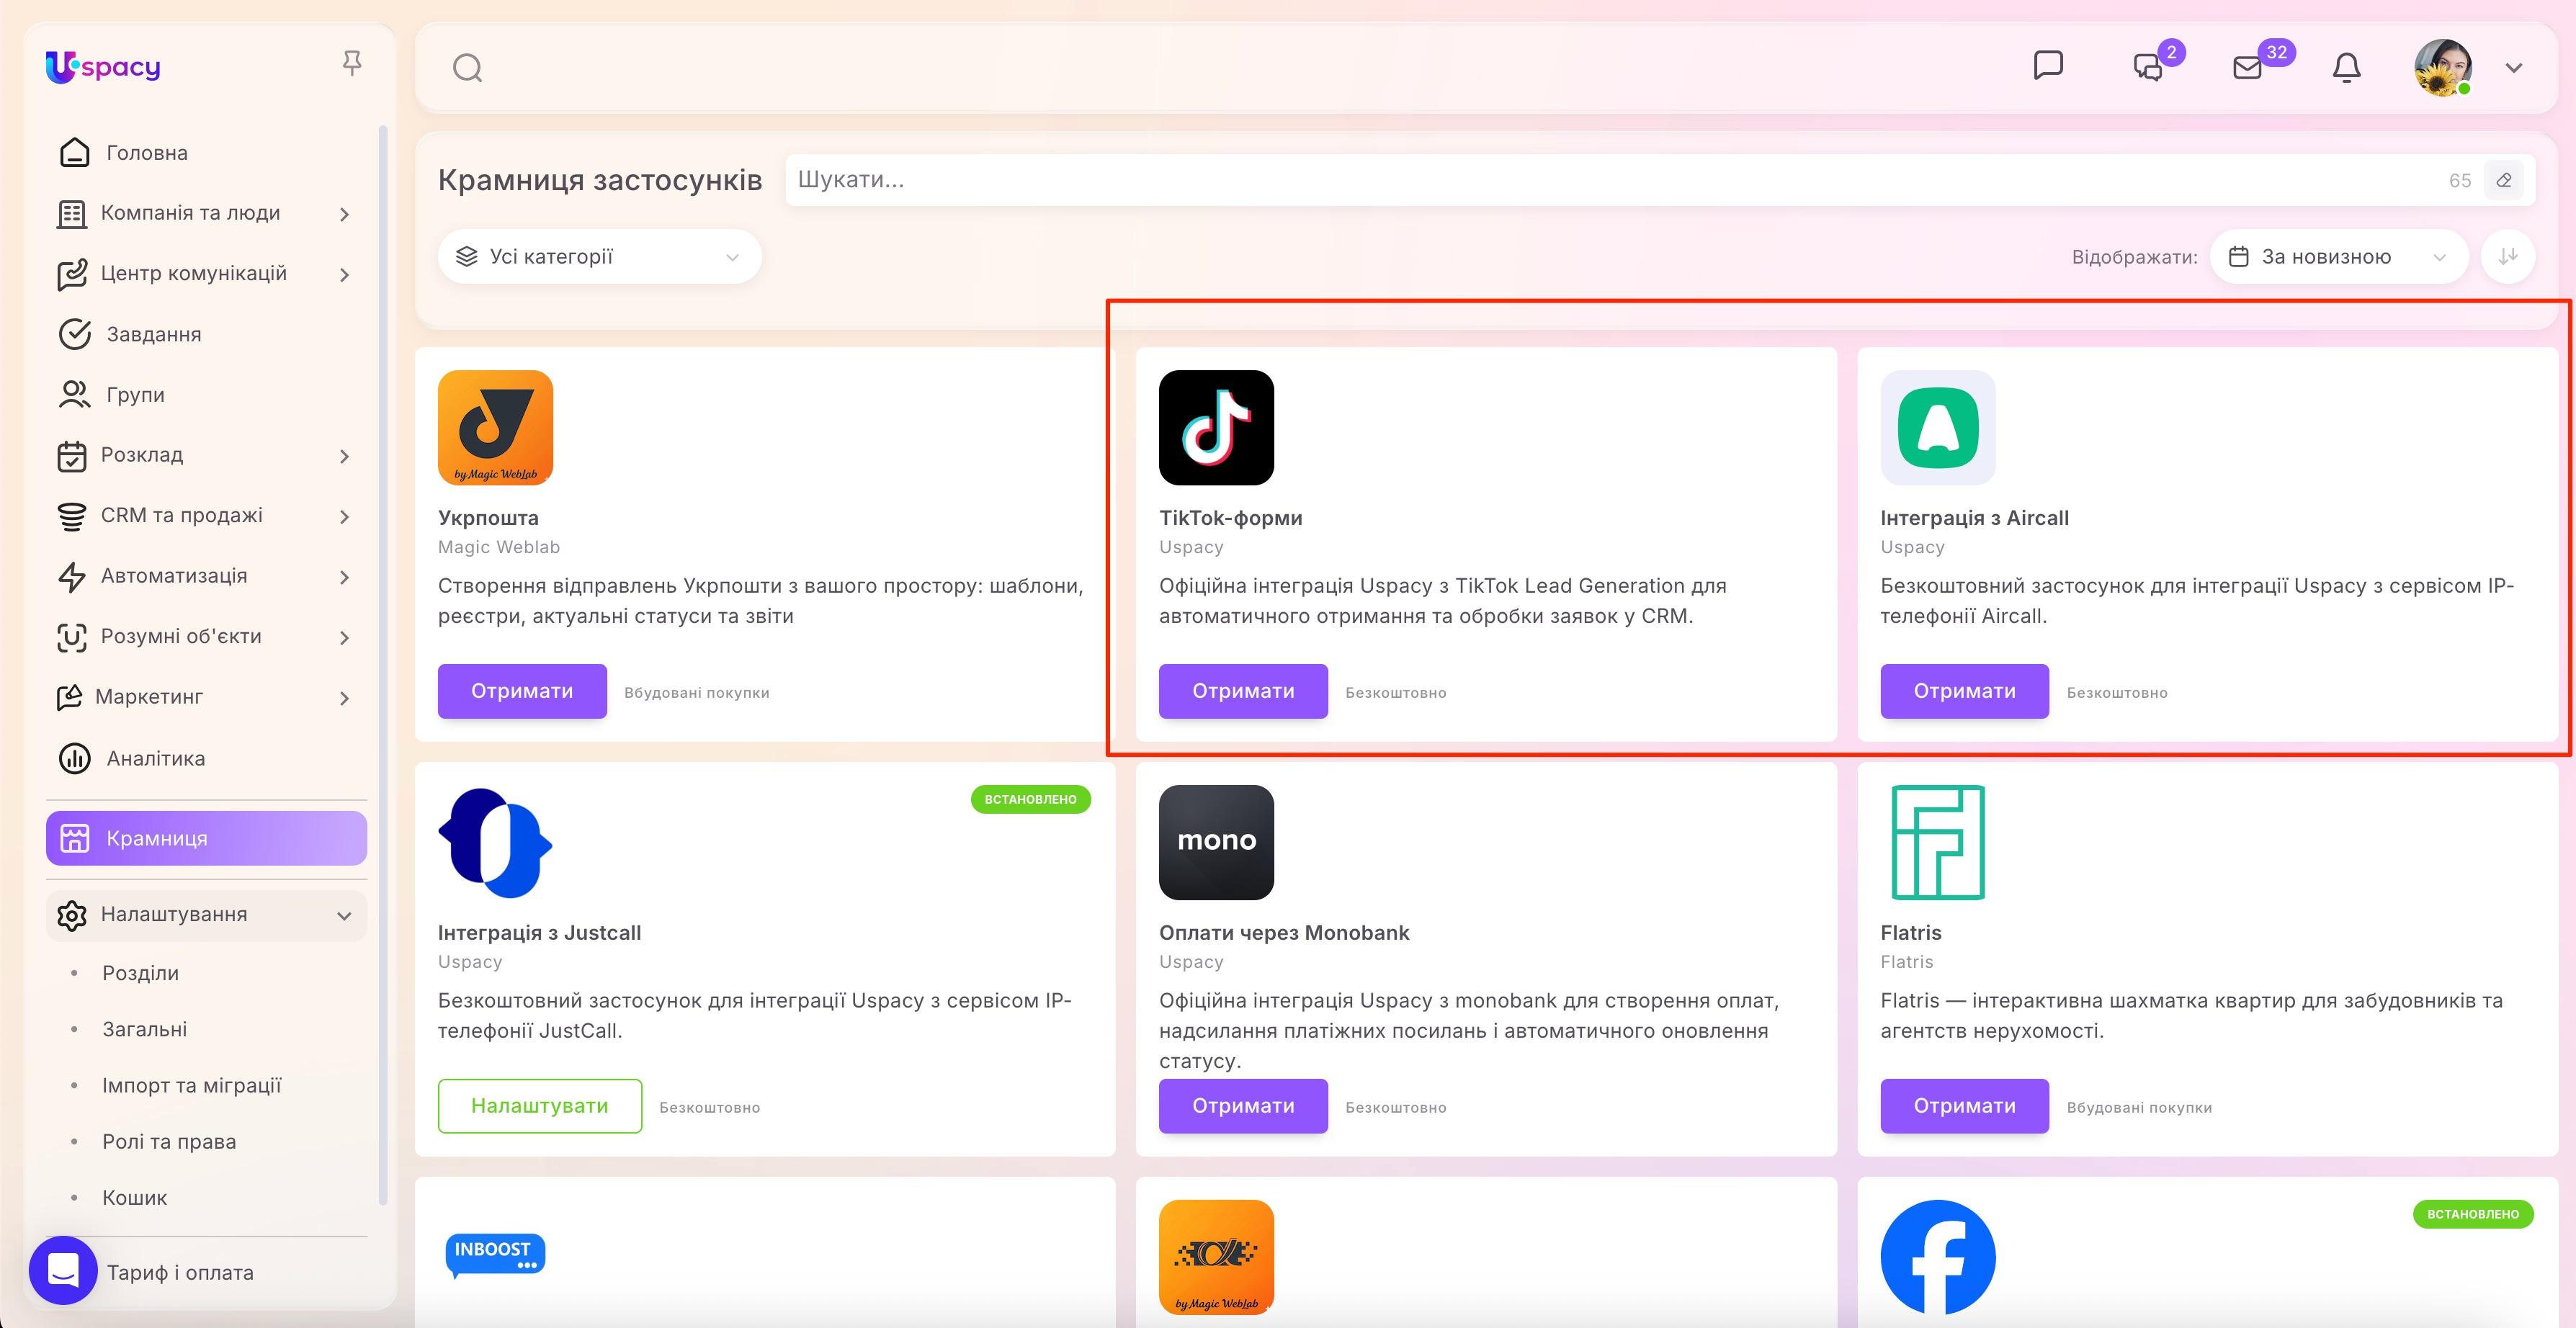The image size is (2576, 1328).
Task: Expand Компанія та люди submenu
Action: (x=344, y=214)
